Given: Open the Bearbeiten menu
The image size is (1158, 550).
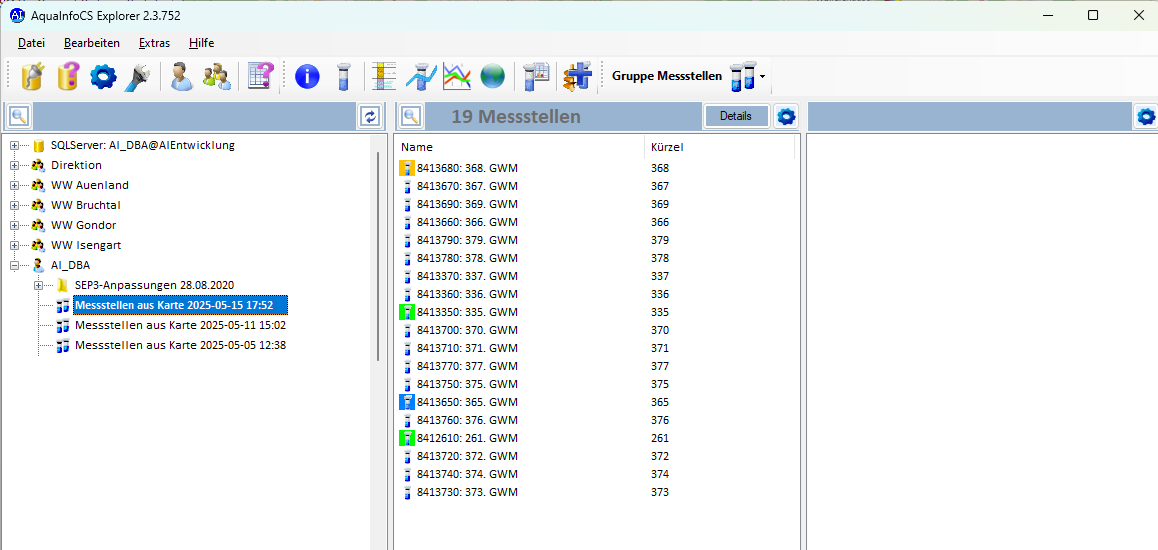Looking at the screenshot, I should point(92,43).
